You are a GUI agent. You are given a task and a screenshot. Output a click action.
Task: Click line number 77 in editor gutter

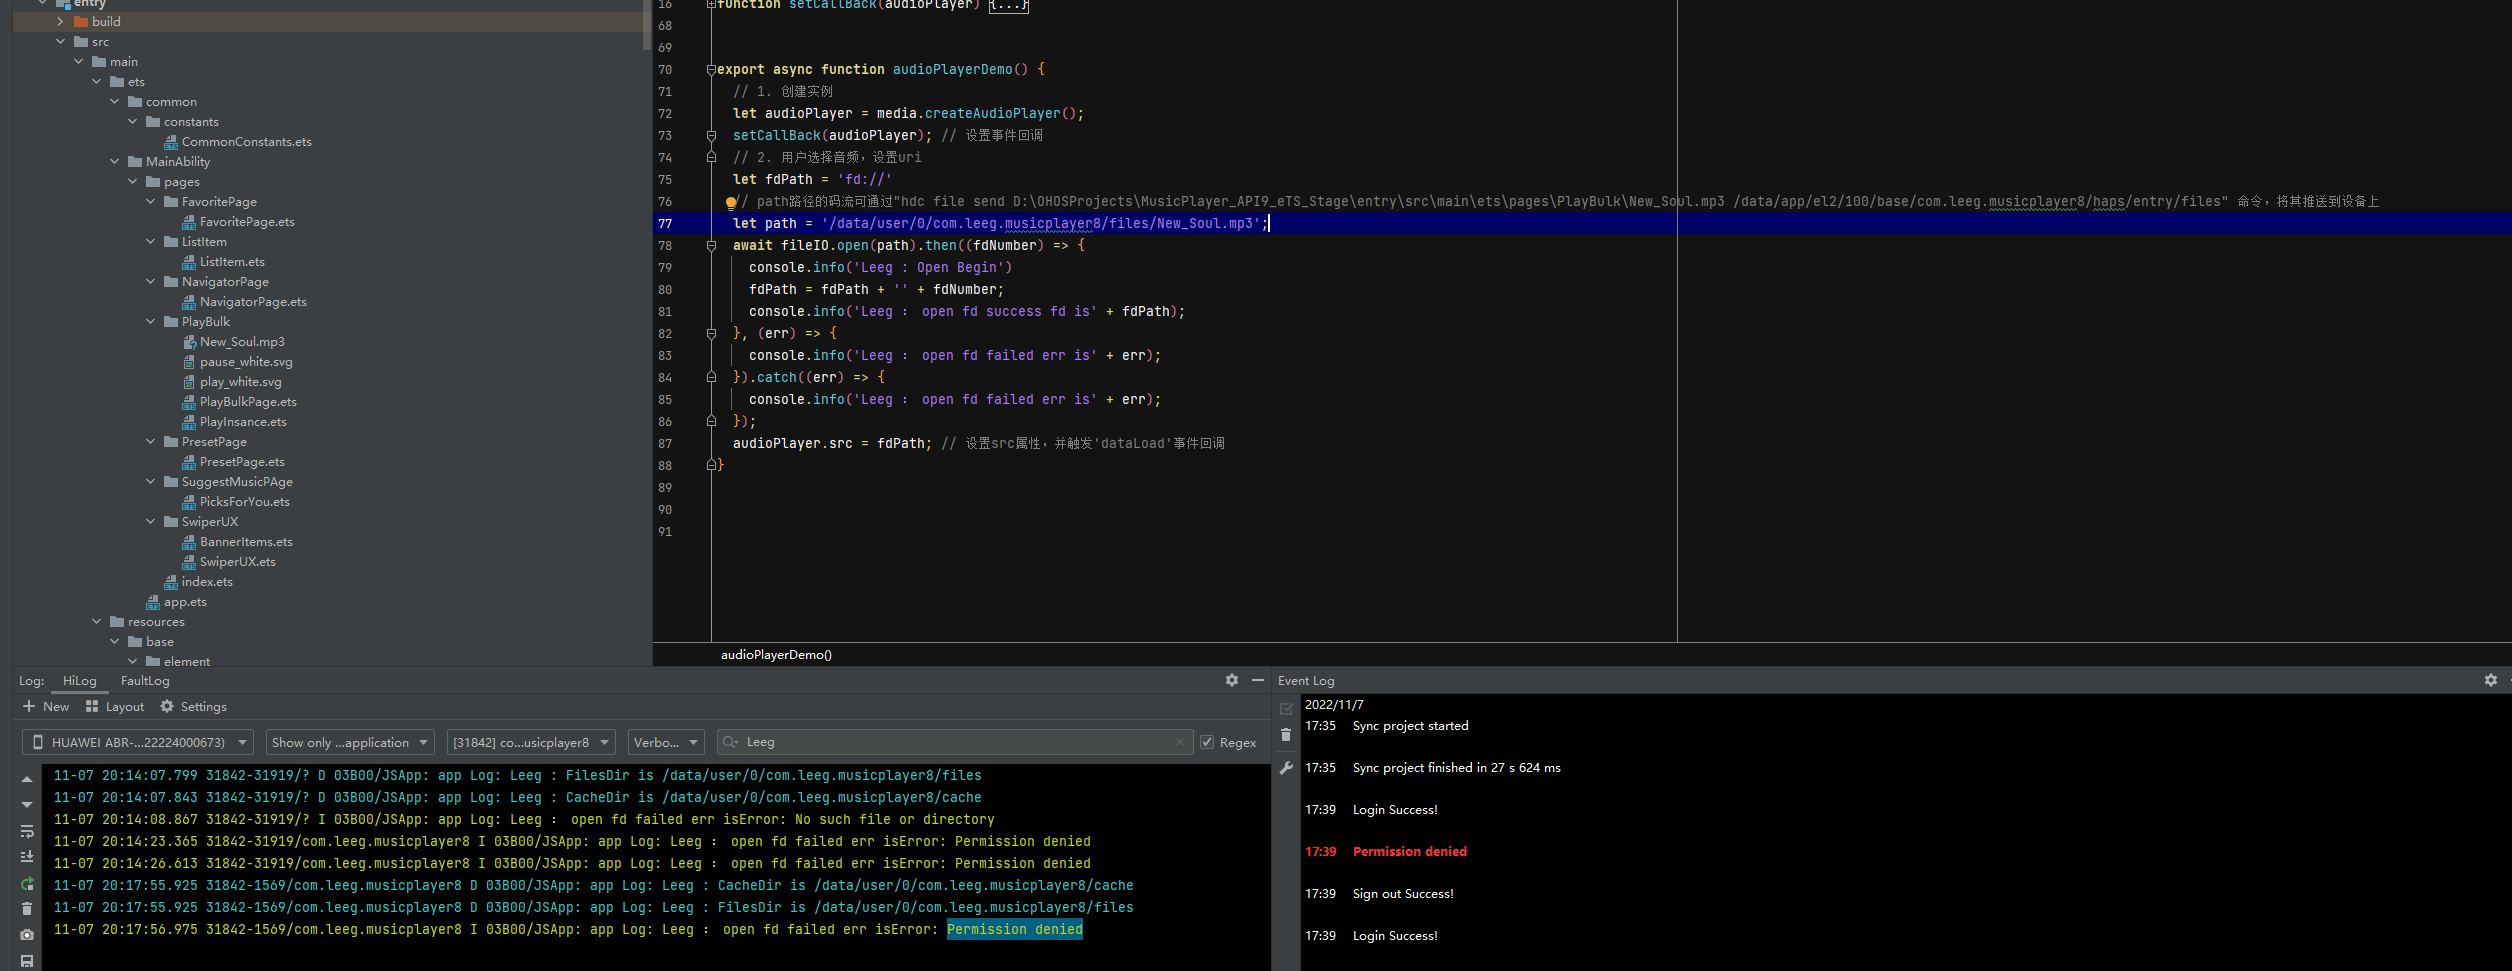pyautogui.click(x=665, y=224)
